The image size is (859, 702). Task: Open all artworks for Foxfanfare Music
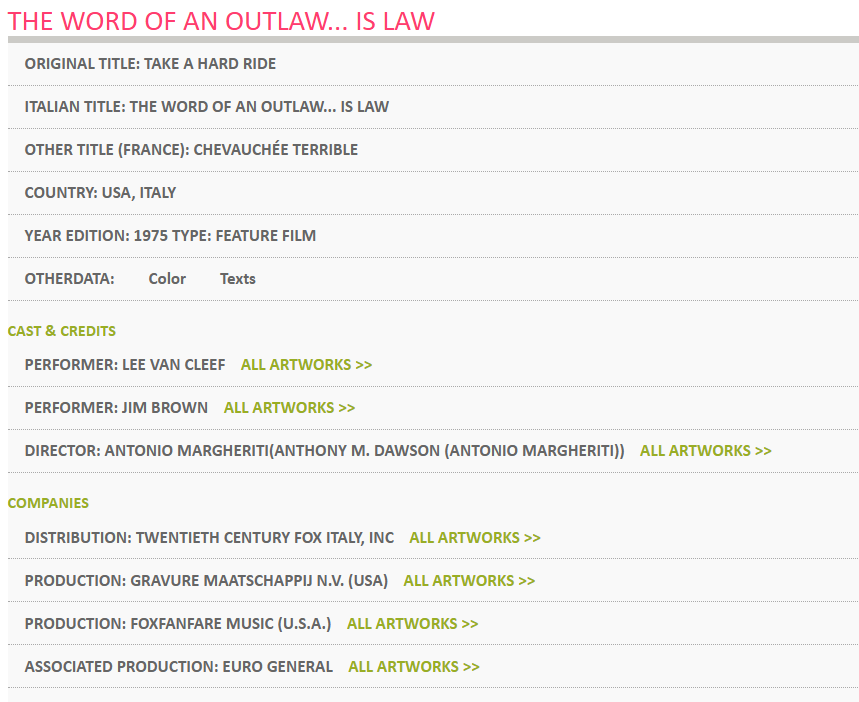point(412,624)
